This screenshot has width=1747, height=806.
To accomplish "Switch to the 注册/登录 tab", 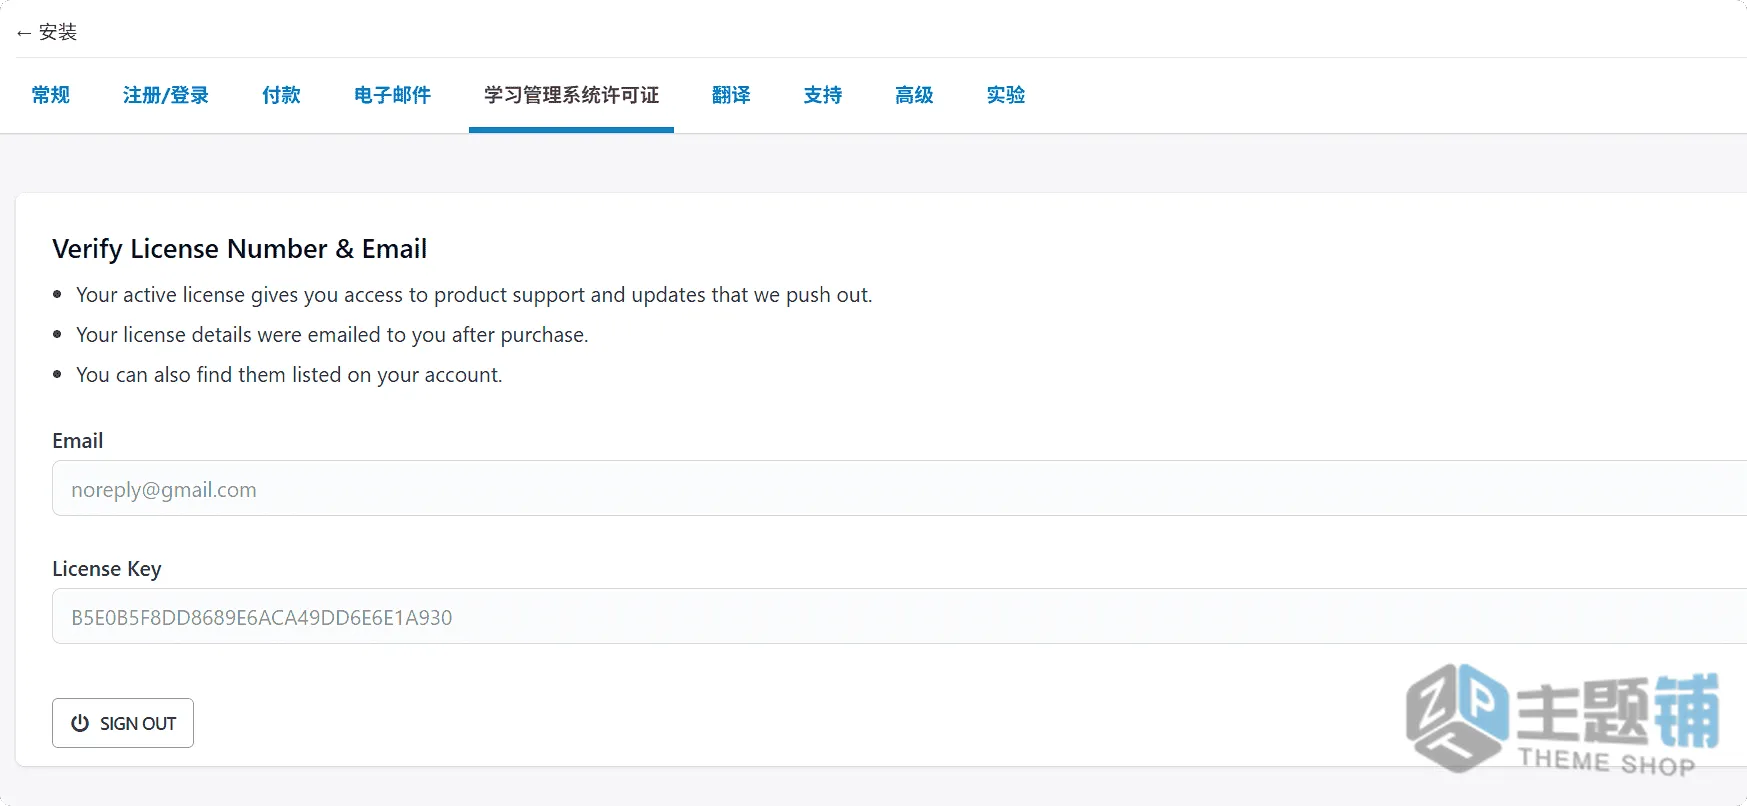I will tap(166, 95).
